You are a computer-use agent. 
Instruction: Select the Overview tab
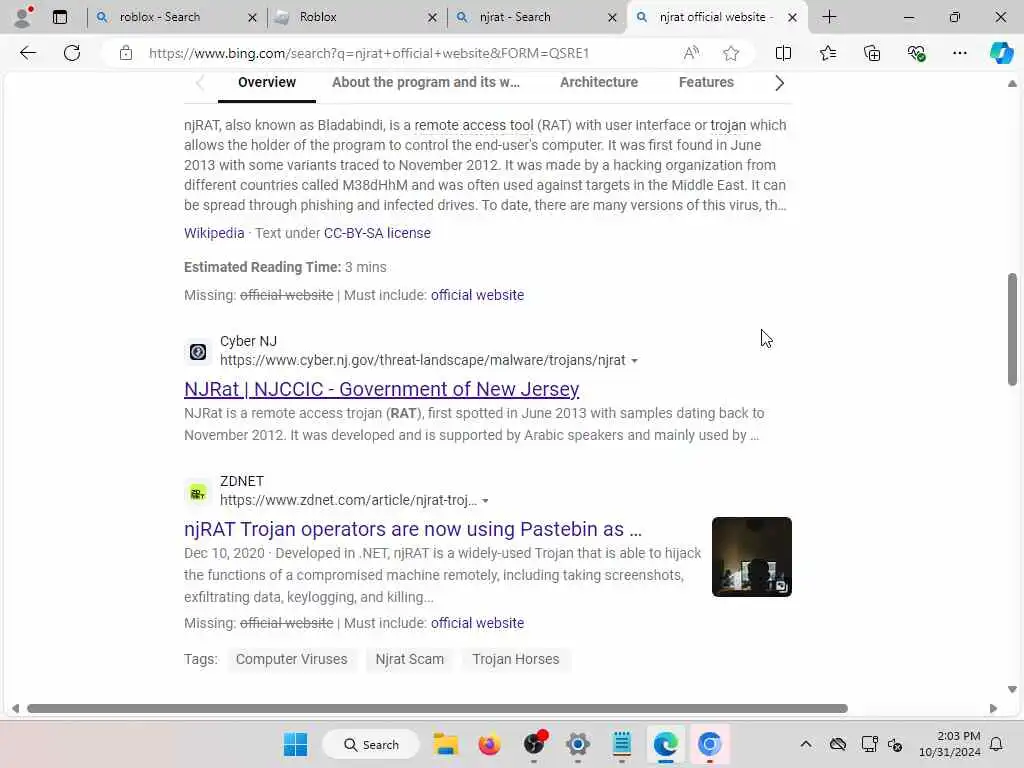click(x=266, y=82)
